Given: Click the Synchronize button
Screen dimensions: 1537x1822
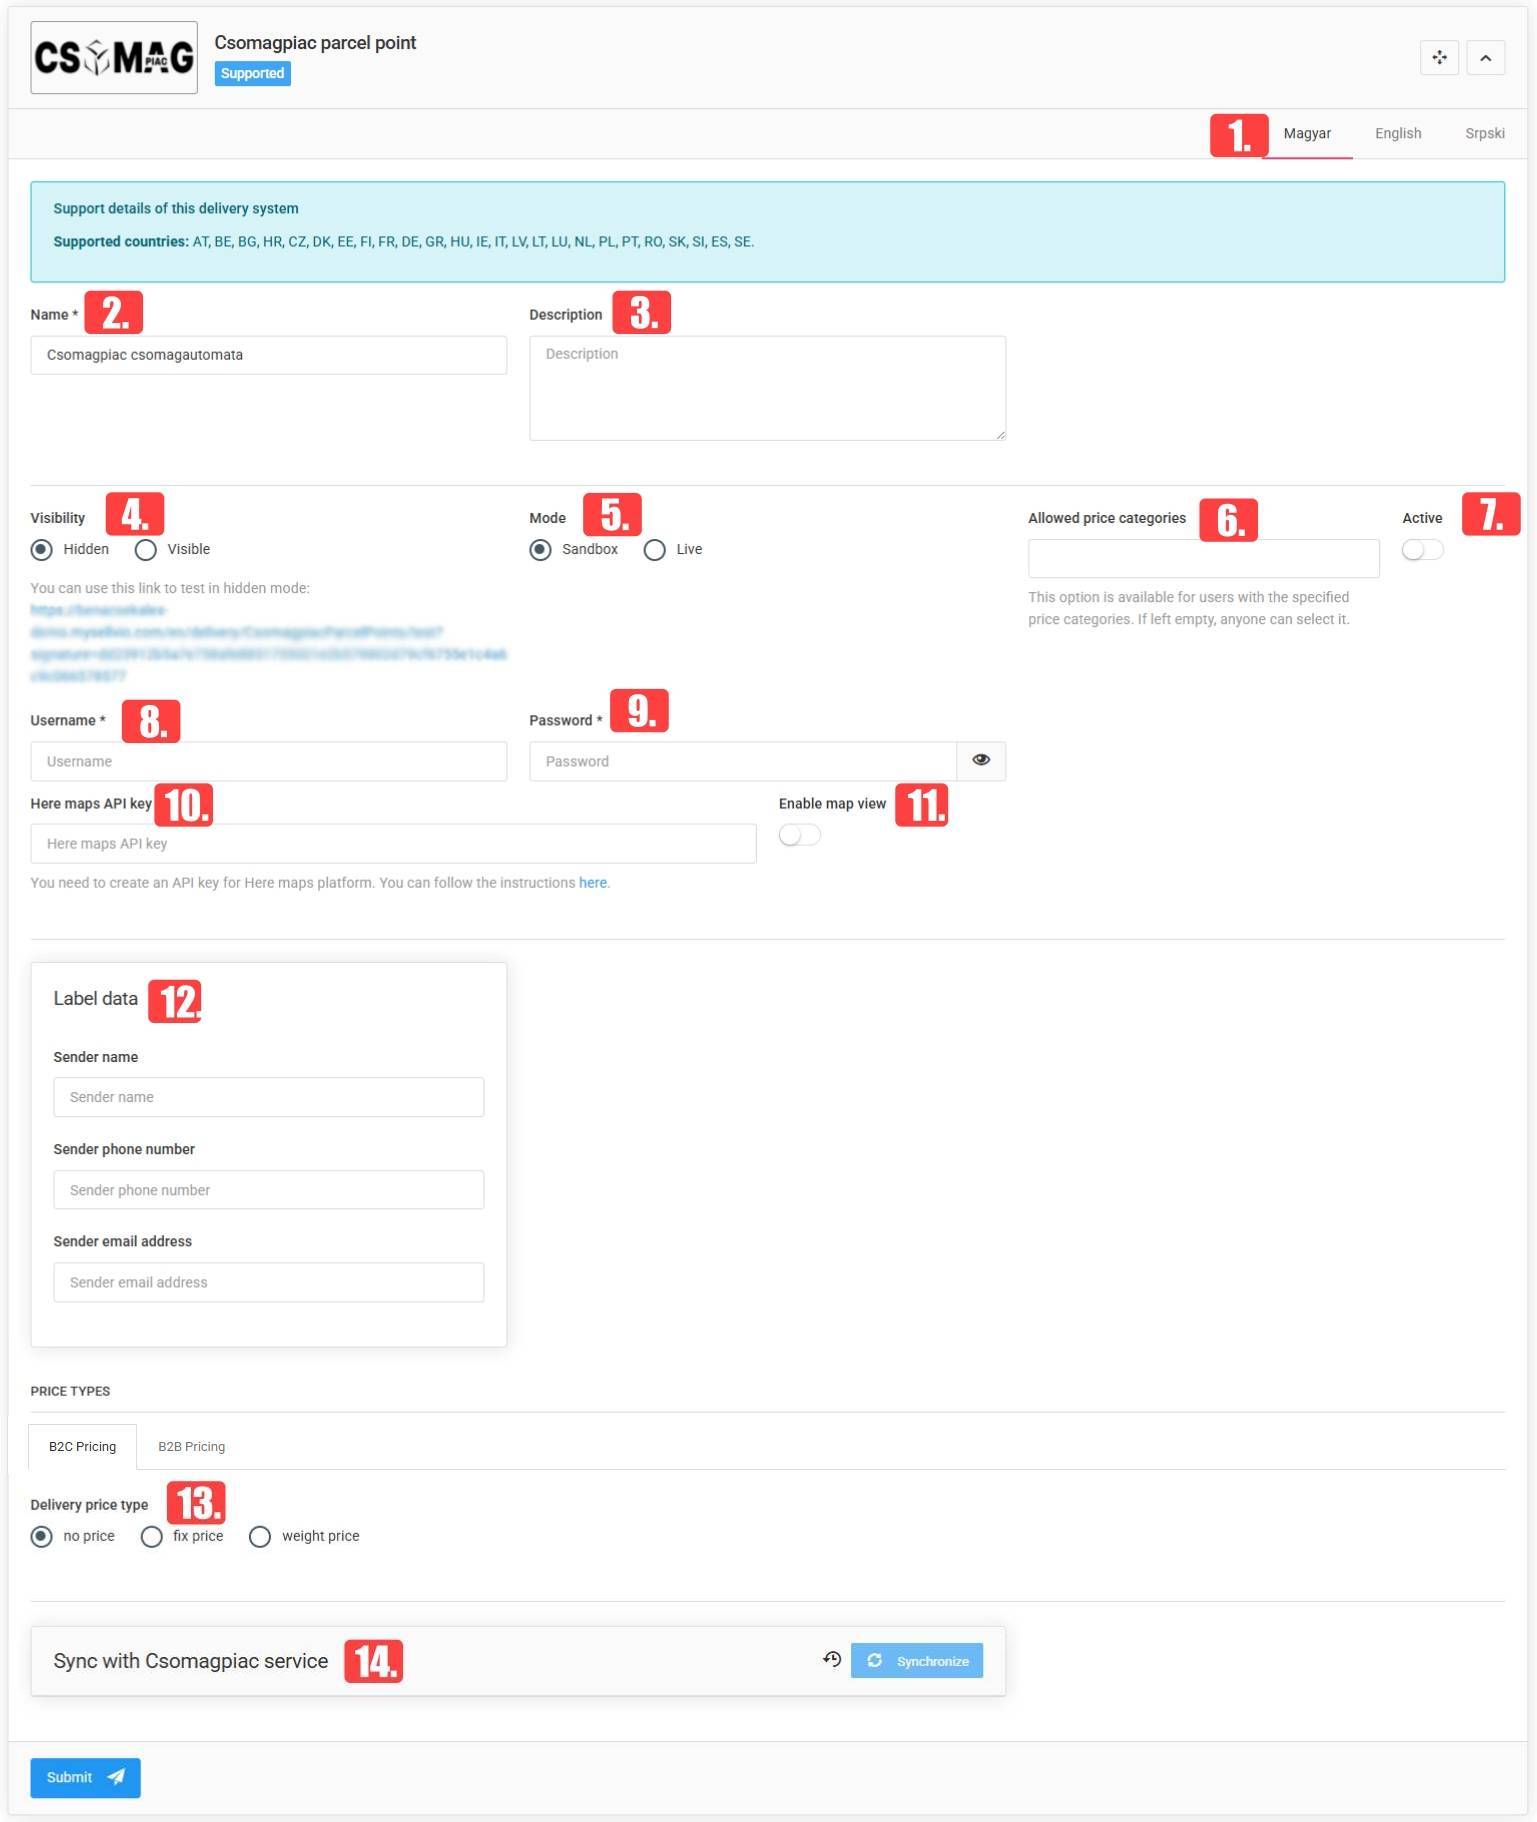Looking at the screenshot, I should 917,1660.
